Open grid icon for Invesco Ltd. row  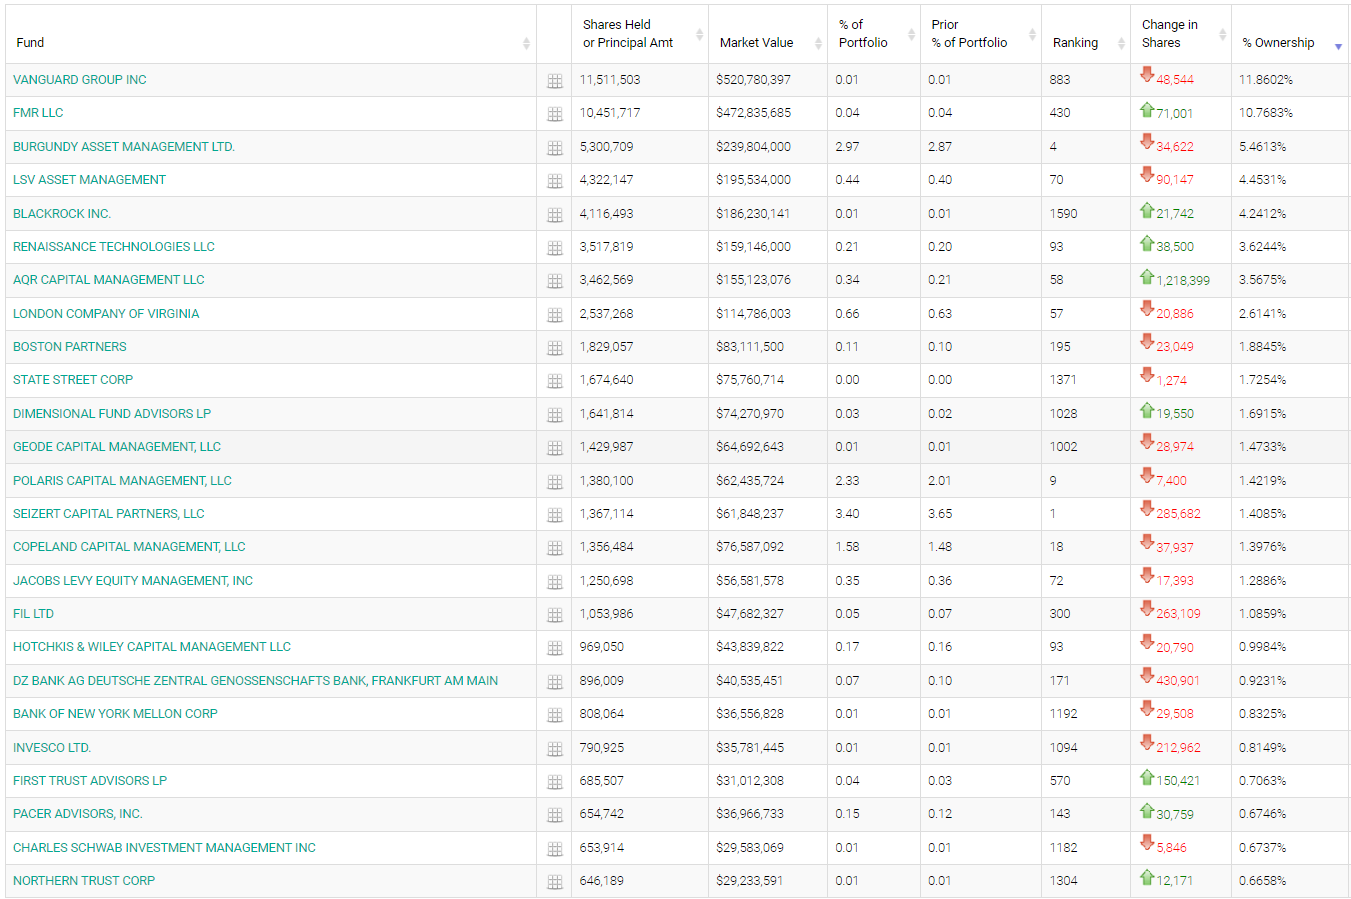click(555, 749)
